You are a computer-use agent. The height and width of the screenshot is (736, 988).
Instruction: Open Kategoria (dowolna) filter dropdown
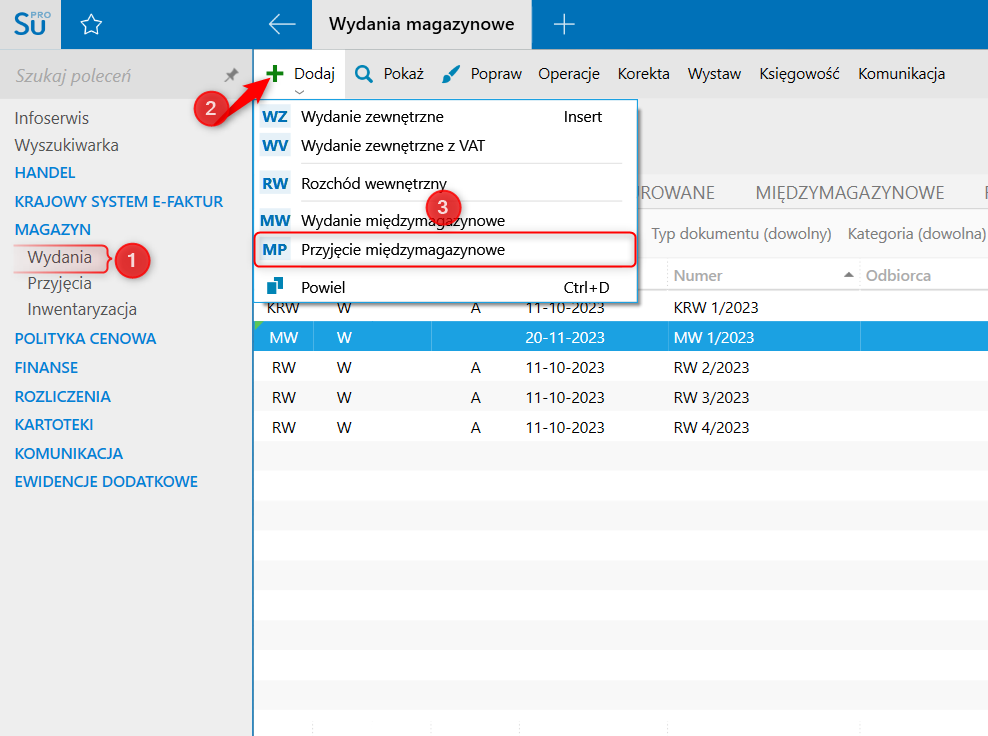(916, 234)
